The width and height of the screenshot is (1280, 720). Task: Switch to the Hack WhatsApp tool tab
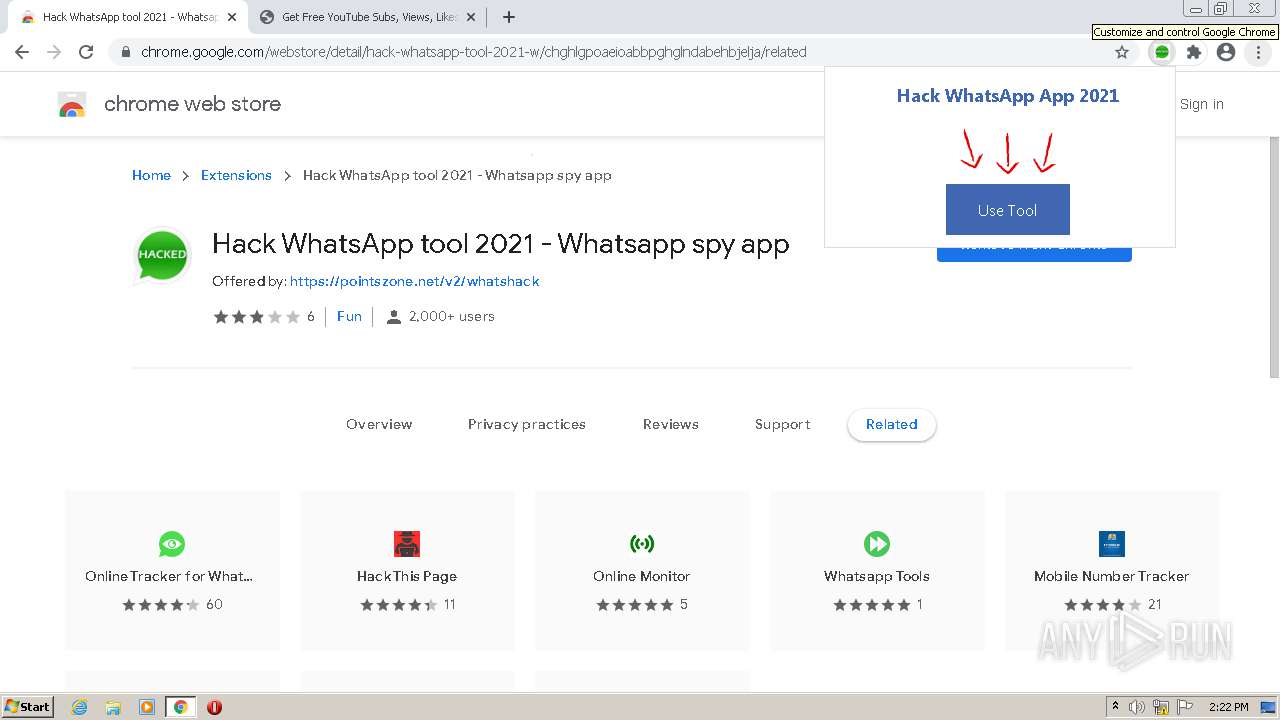(128, 17)
